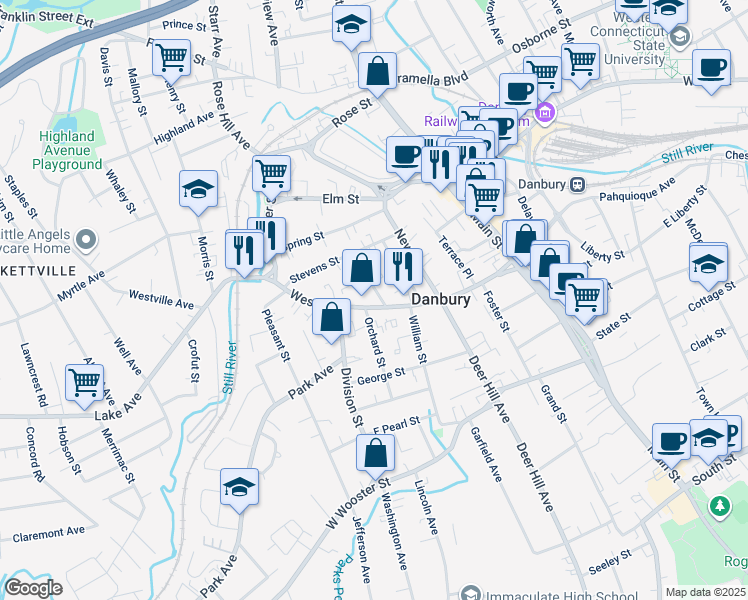Click the shopping cart marker near Elm St
The height and width of the screenshot is (600, 748).
[x=271, y=173]
